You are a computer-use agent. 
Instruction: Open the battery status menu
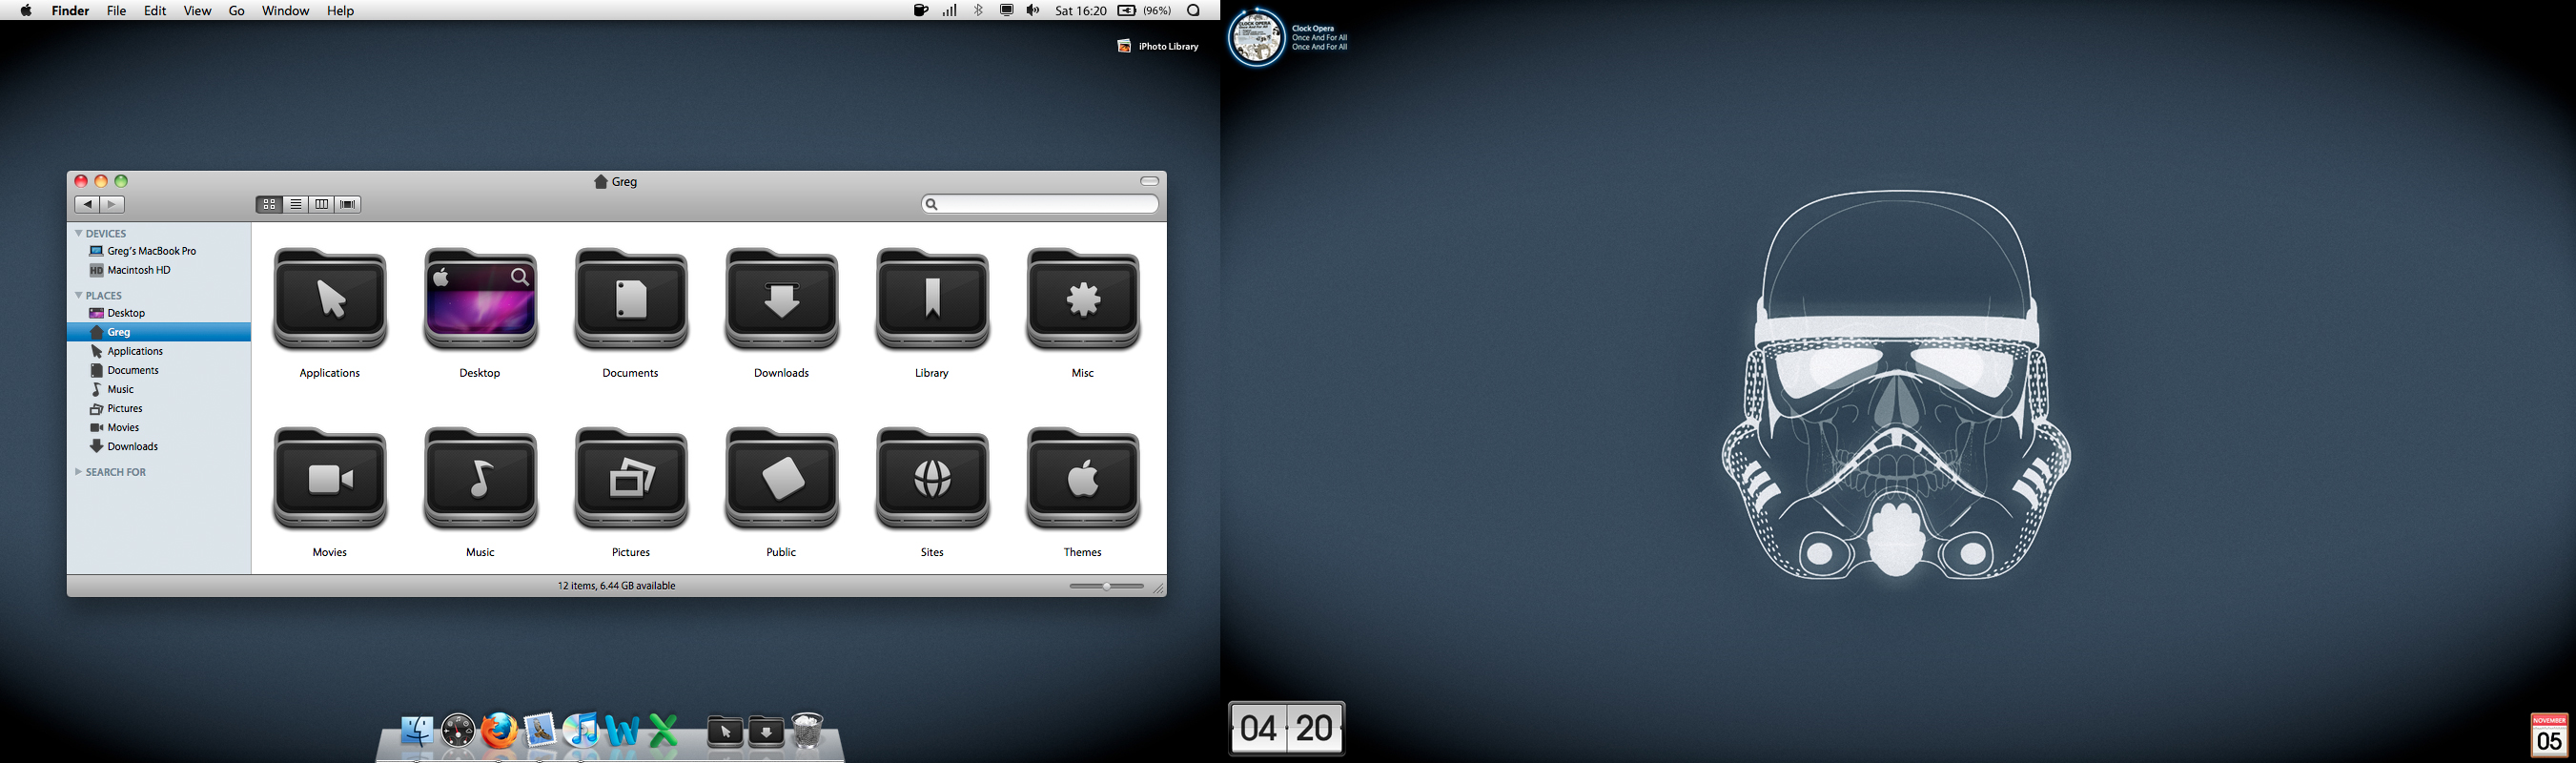click(x=1144, y=10)
